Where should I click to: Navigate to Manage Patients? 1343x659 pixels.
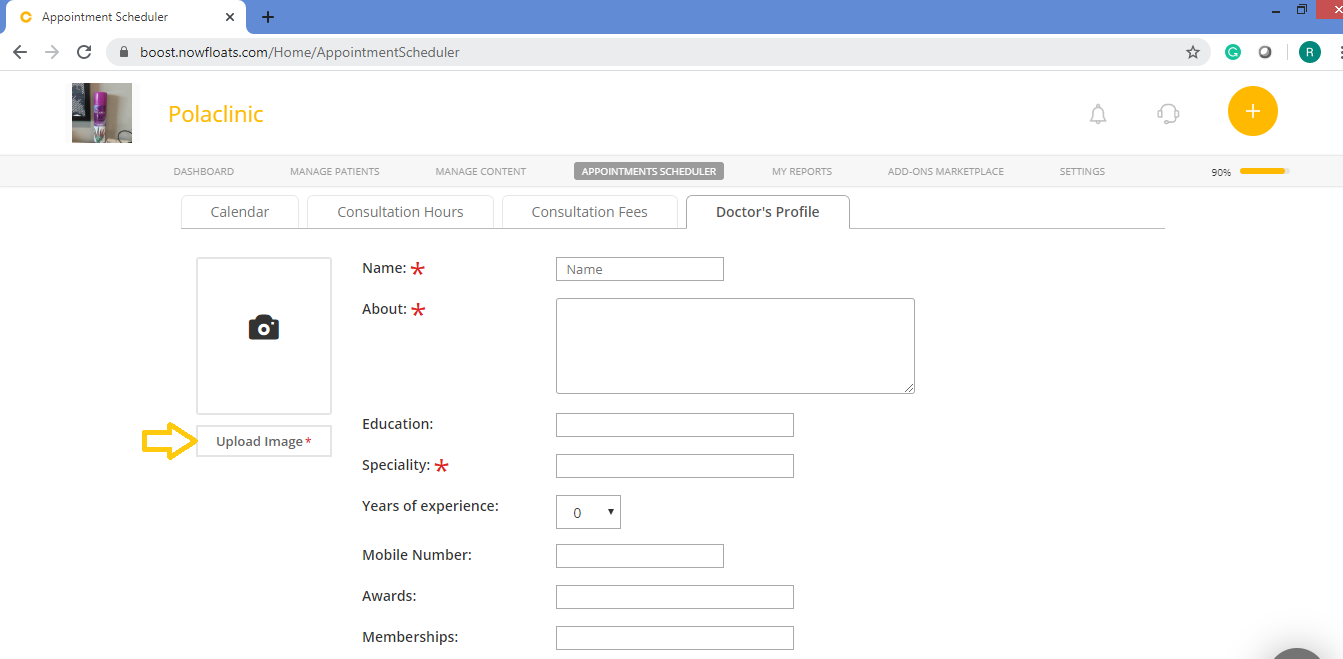point(334,171)
